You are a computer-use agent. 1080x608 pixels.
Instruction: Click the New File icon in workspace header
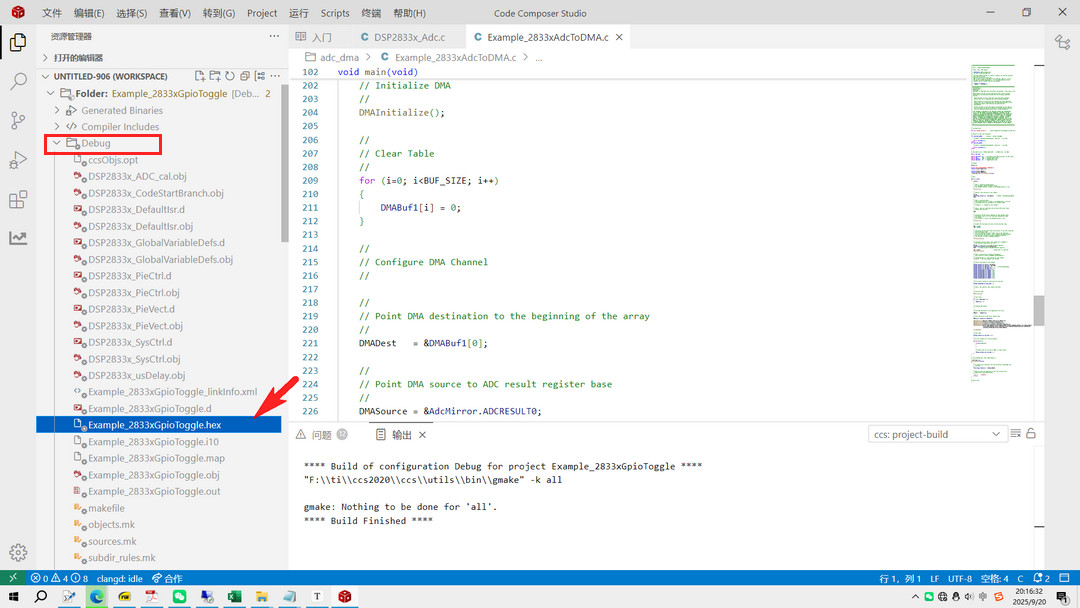tap(200, 76)
